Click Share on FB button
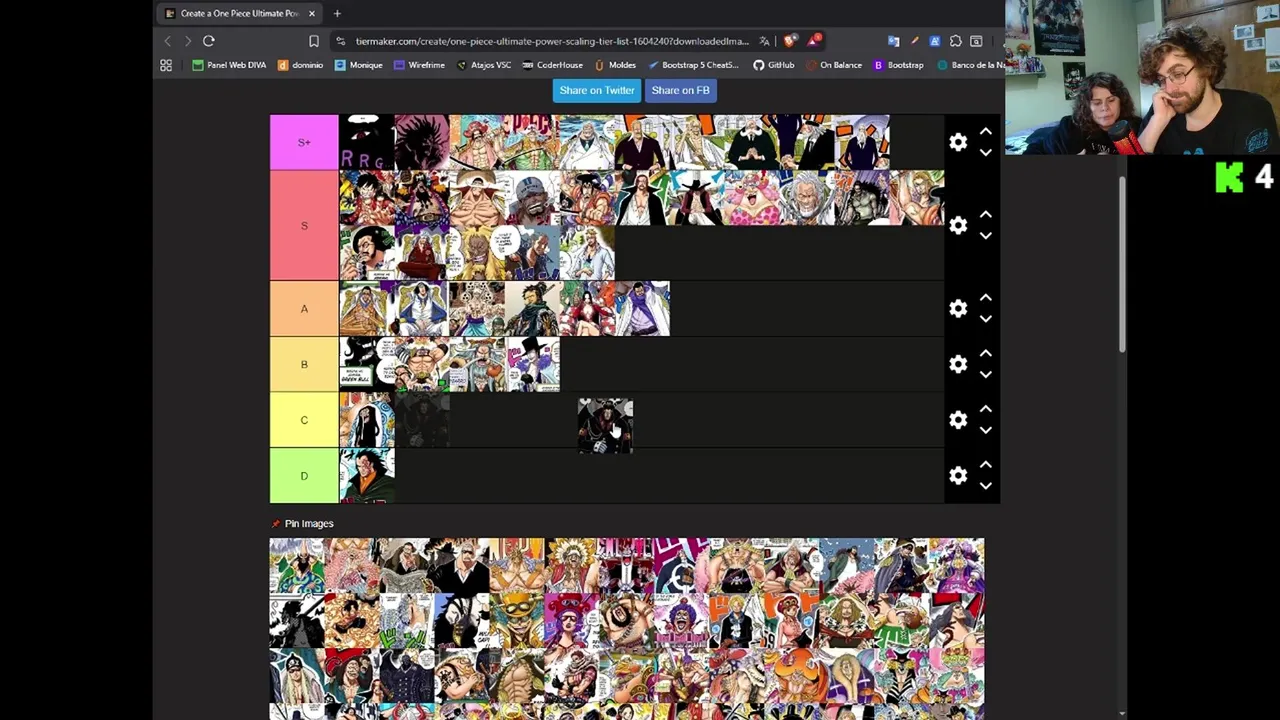Screen dimensions: 1280x720 point(680,90)
